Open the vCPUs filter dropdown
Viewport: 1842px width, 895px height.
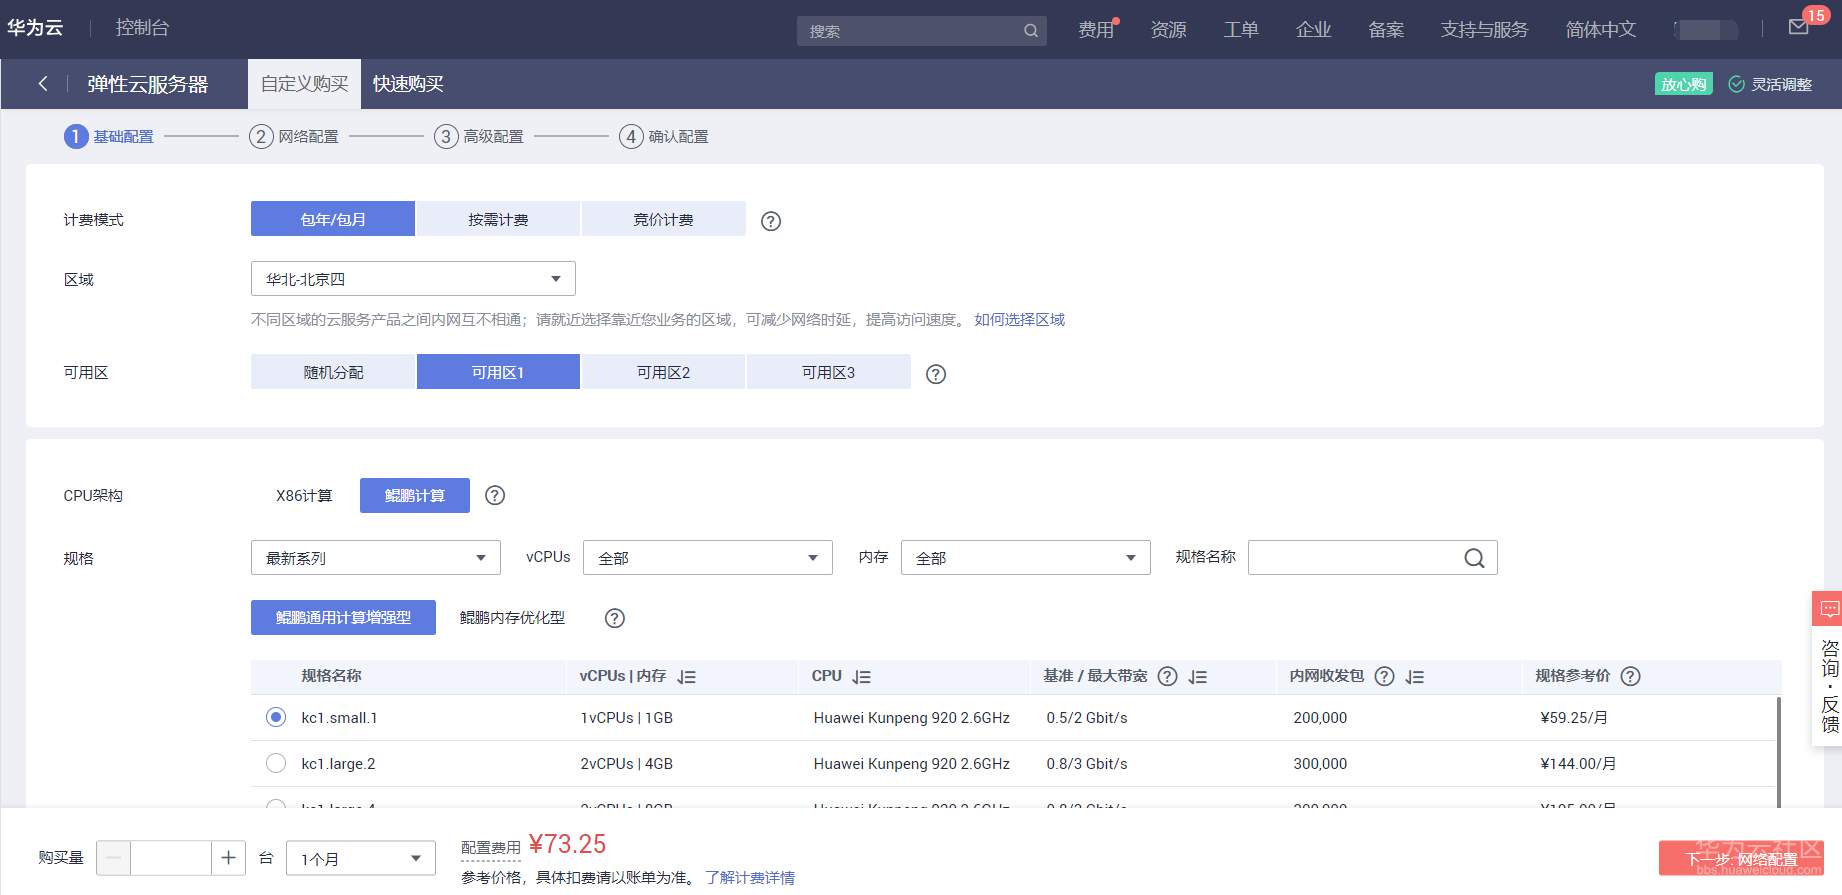[708, 558]
